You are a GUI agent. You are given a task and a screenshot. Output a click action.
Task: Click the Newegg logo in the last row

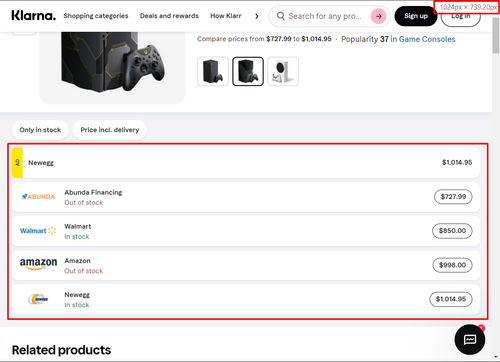tap(38, 299)
